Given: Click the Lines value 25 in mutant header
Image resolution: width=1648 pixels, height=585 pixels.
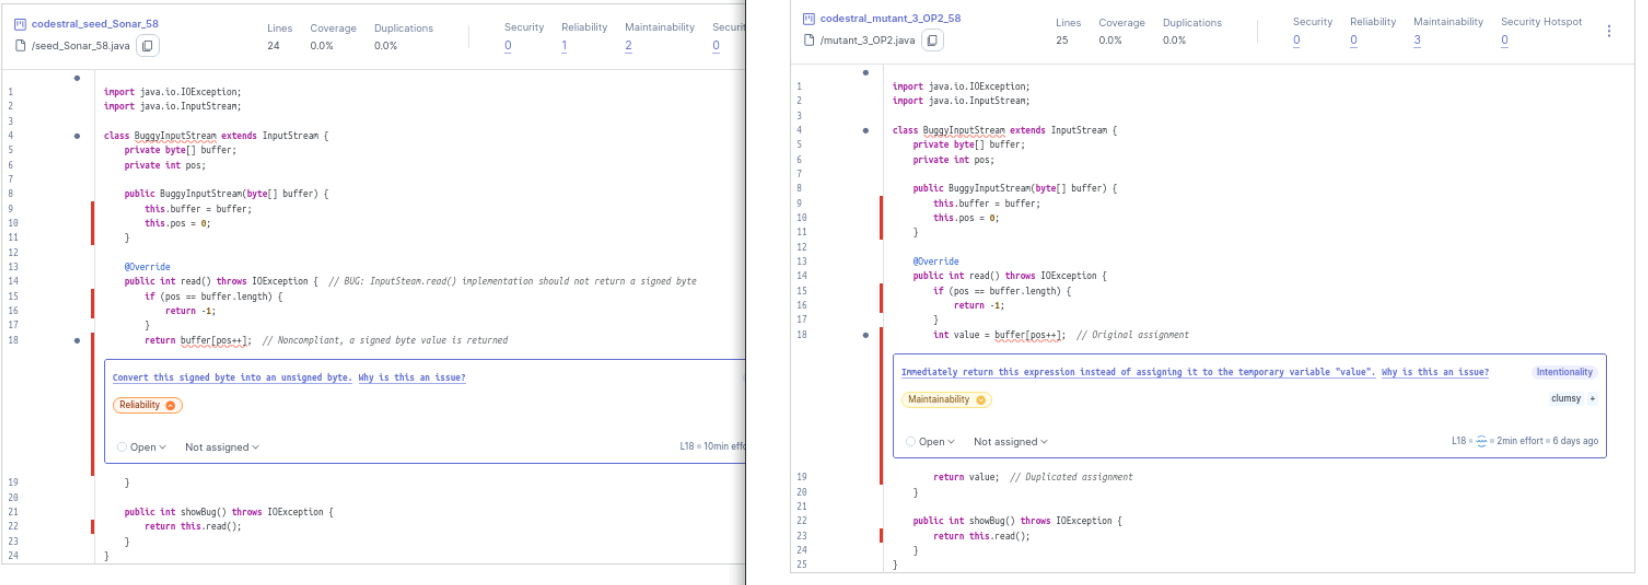Looking at the screenshot, I should tap(1062, 41).
